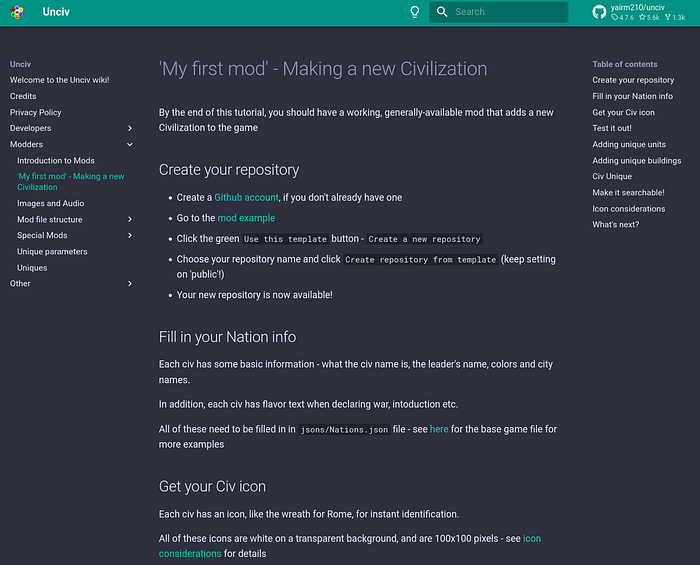This screenshot has height=565, width=700.
Task: Jump to Adding unique units section
Action: pyautogui.click(x=629, y=145)
